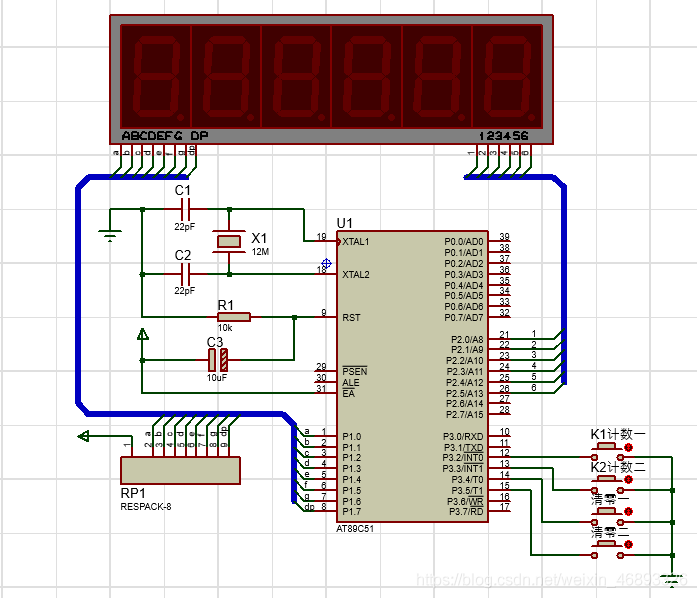Viewport: 697px width, 598px height.
Task: Click the last digit of the seven-segment display
Action: coord(507,76)
